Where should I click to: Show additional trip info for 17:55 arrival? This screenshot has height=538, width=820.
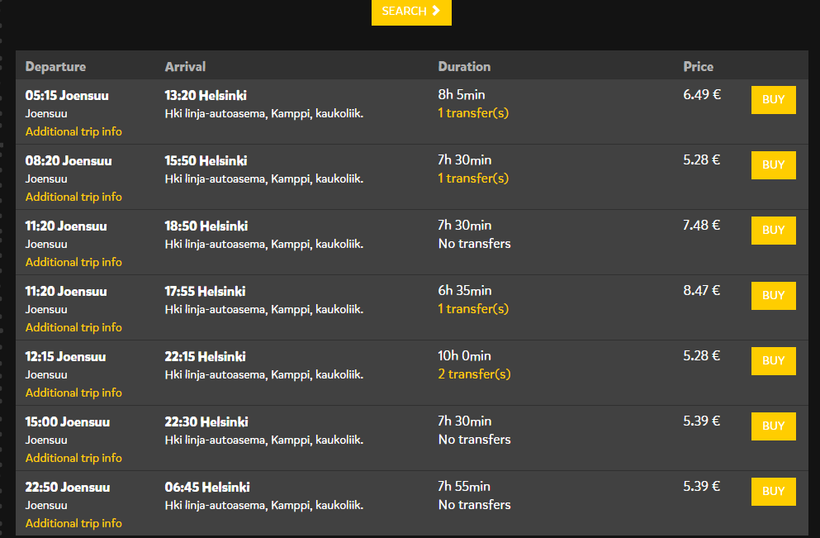(x=74, y=327)
